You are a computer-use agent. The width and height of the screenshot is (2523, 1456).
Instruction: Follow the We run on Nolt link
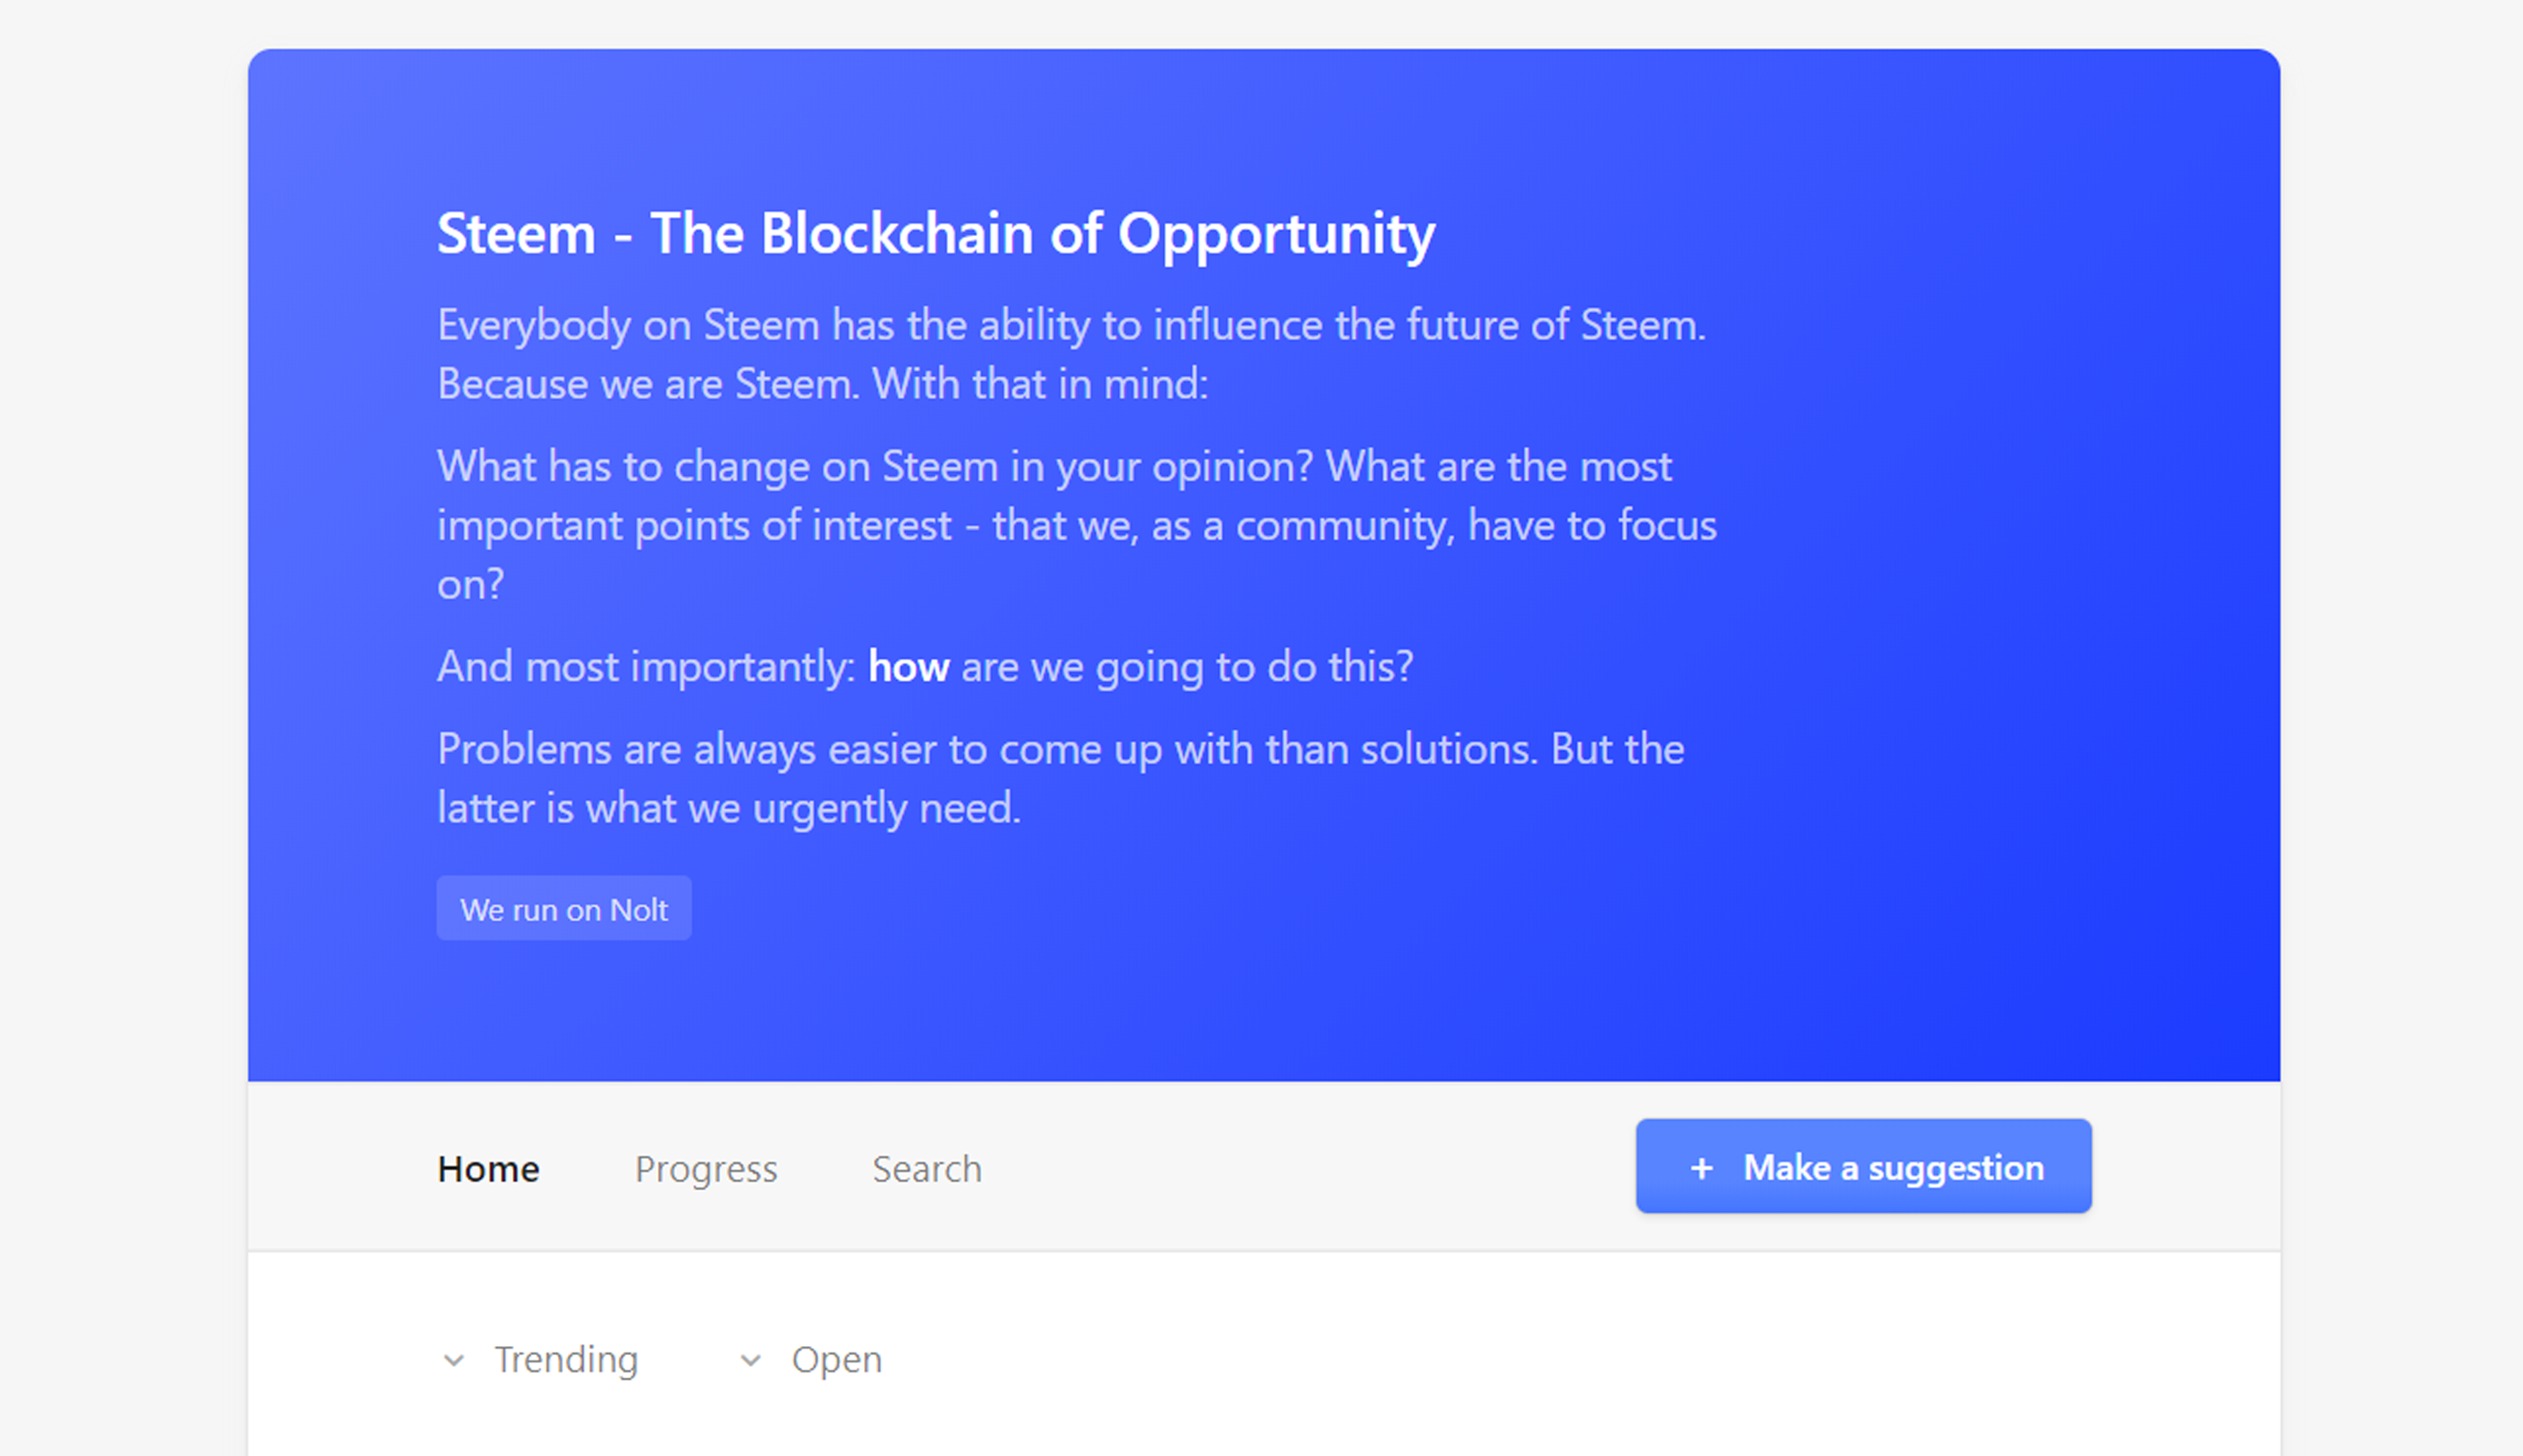(564, 908)
